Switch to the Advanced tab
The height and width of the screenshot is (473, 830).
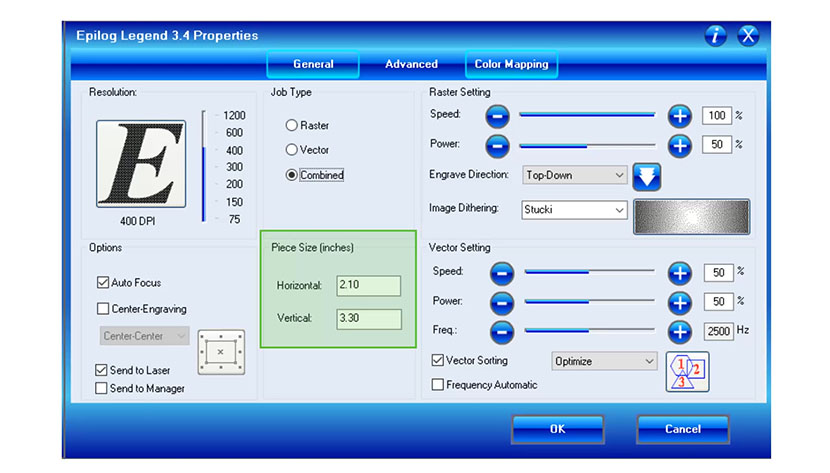click(x=411, y=64)
